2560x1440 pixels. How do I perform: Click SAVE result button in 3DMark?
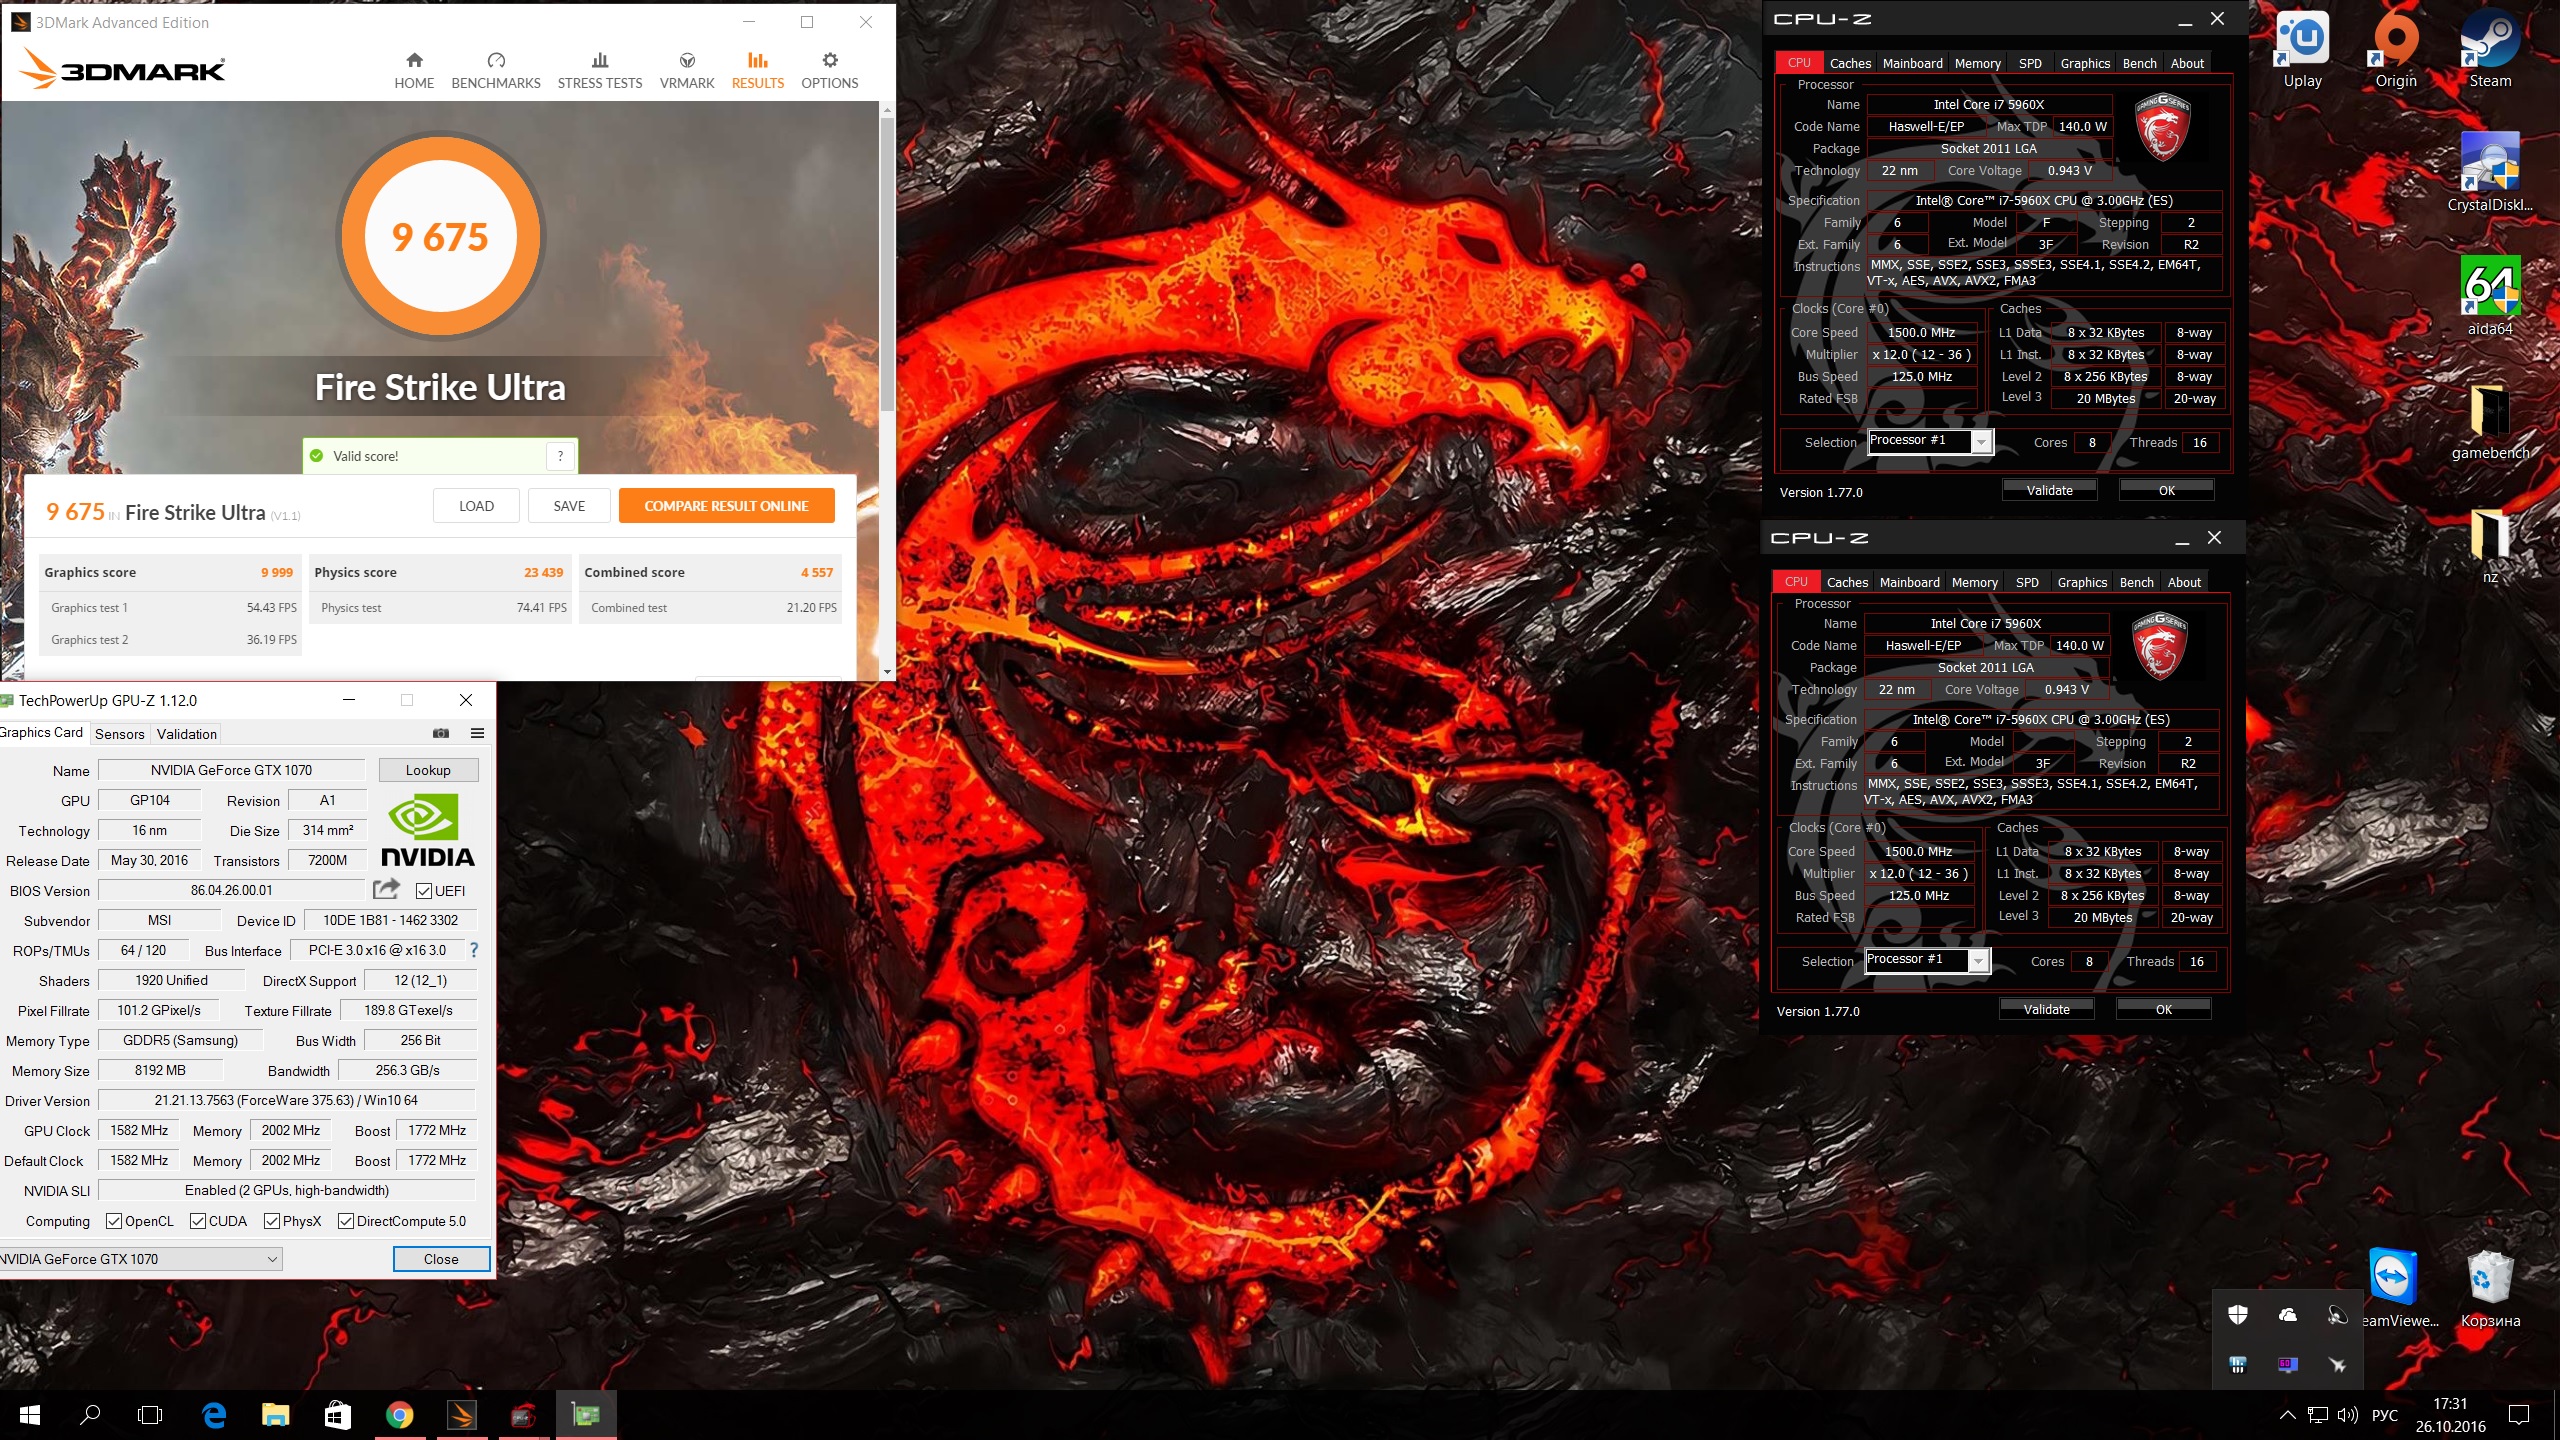[569, 506]
